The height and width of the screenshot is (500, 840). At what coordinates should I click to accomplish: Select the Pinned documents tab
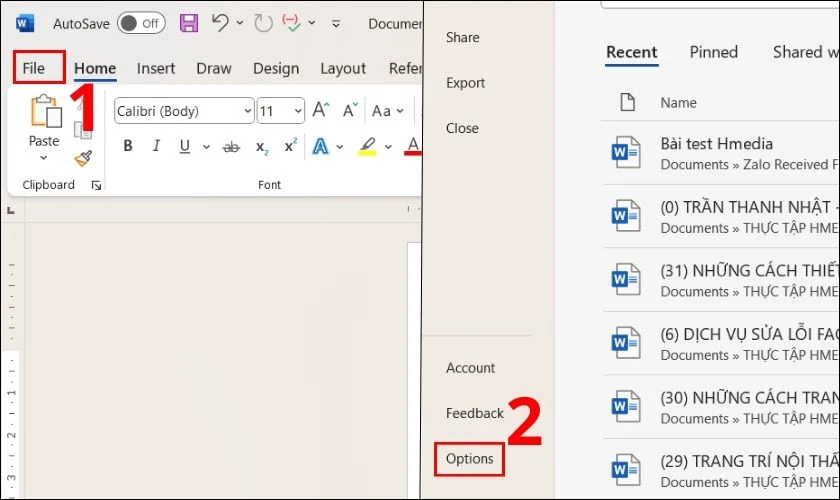[x=714, y=52]
